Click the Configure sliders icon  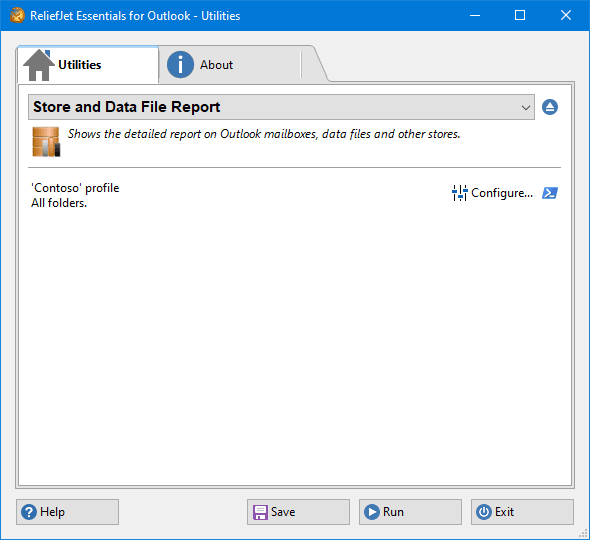coord(459,193)
